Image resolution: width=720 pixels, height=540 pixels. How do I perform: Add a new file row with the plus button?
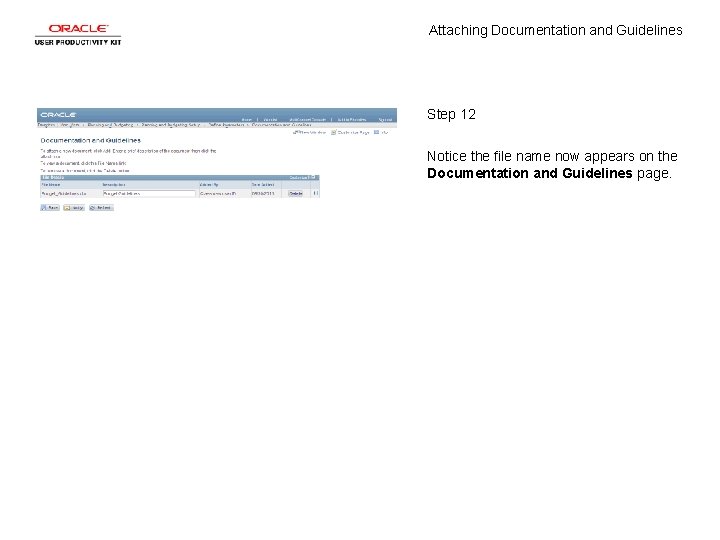(x=315, y=194)
